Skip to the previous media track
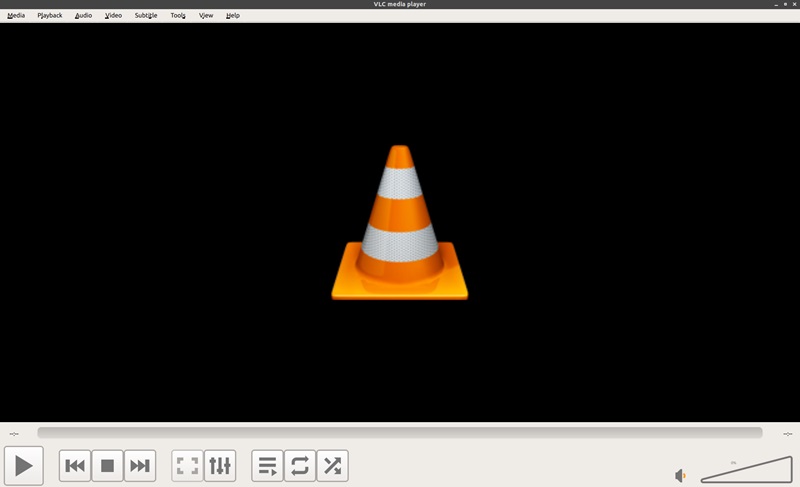 75,466
